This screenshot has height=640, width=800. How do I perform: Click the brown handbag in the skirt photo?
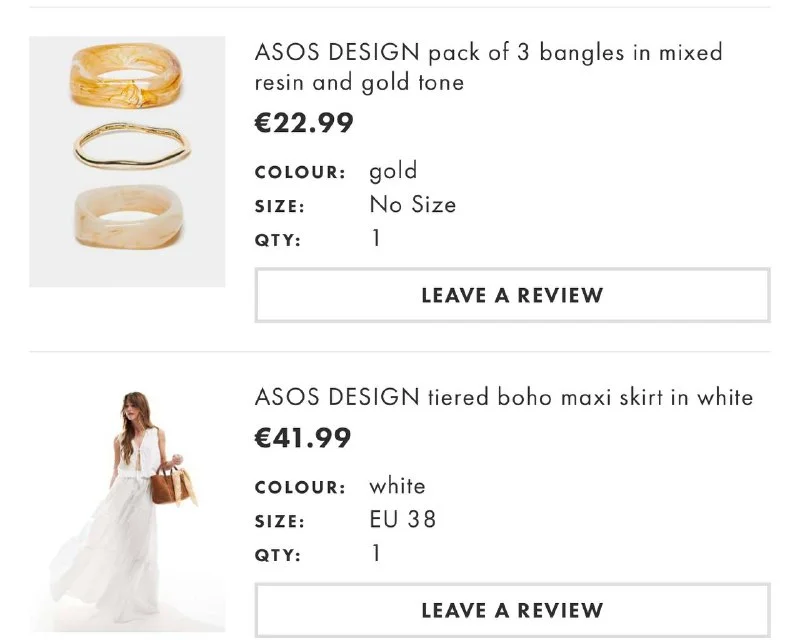(168, 484)
